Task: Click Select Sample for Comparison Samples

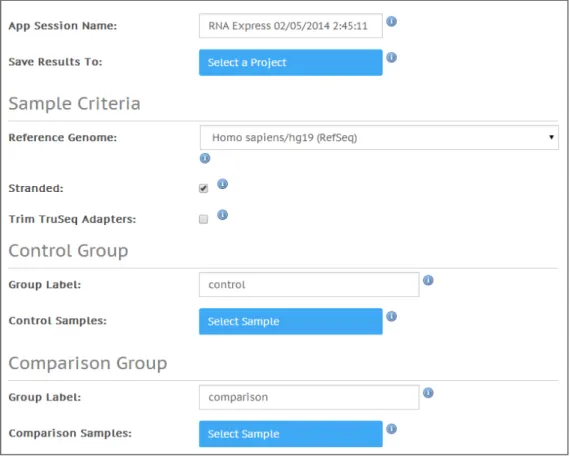Action: [x=290, y=434]
